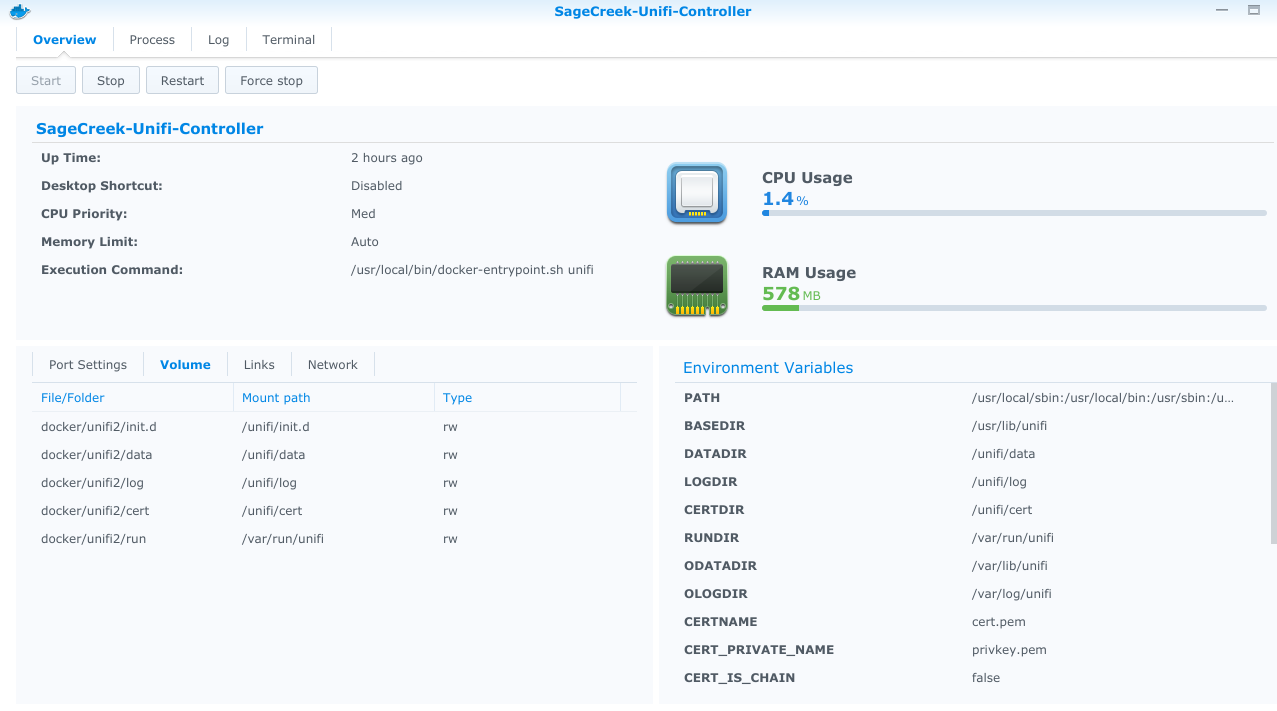The width and height of the screenshot is (1277, 711).
Task: Open the Port Settings tab
Action: [87, 364]
